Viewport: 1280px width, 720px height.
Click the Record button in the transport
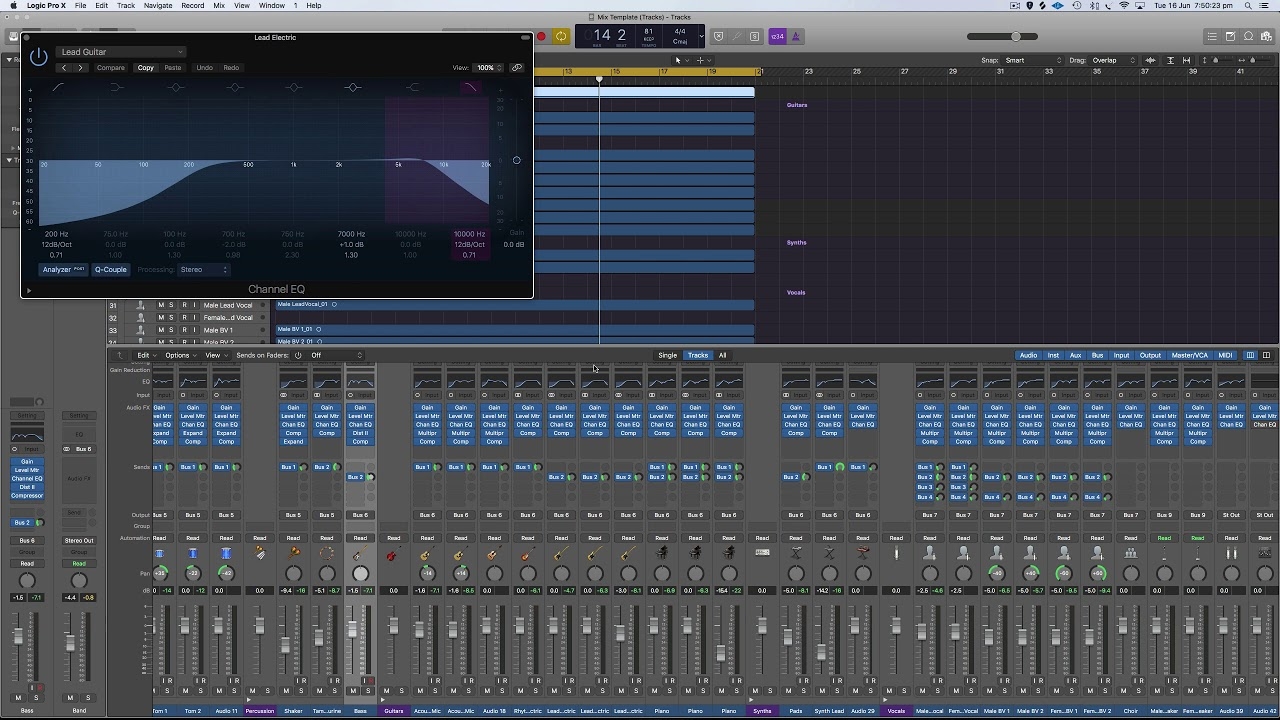(x=540, y=35)
